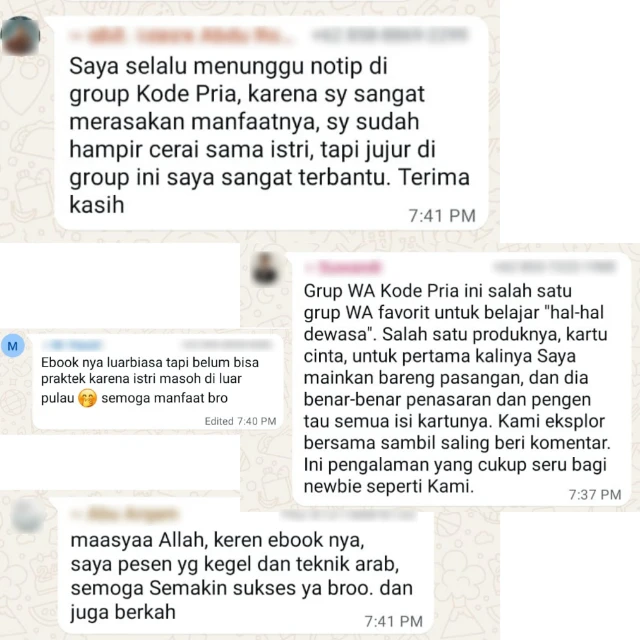Tap the 7:41 PM timestamp on bottom message

coord(393,621)
